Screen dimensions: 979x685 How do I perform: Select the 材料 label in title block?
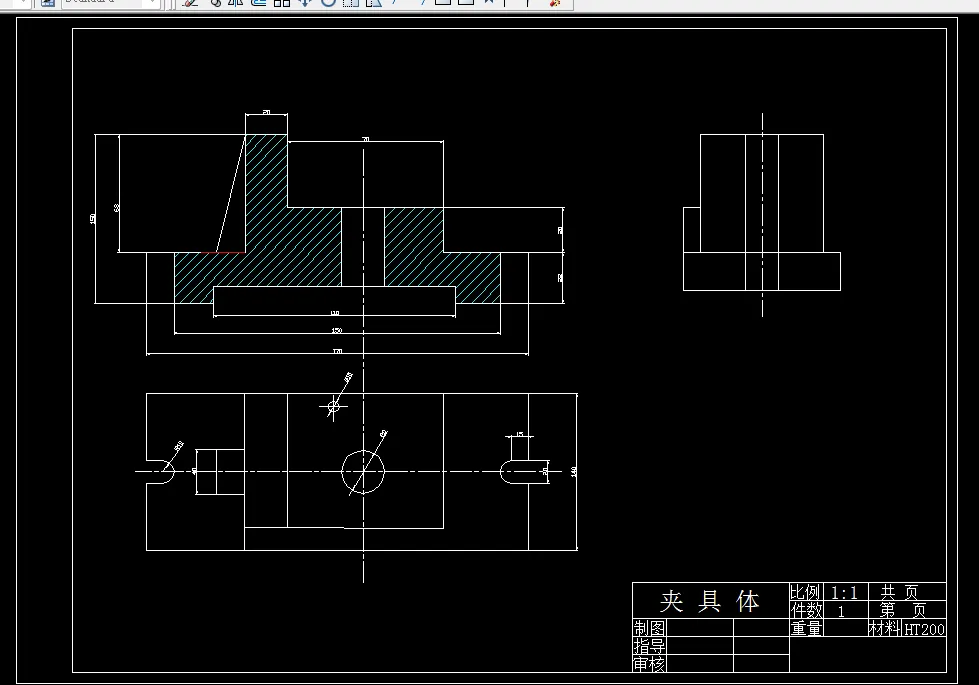[x=885, y=628]
